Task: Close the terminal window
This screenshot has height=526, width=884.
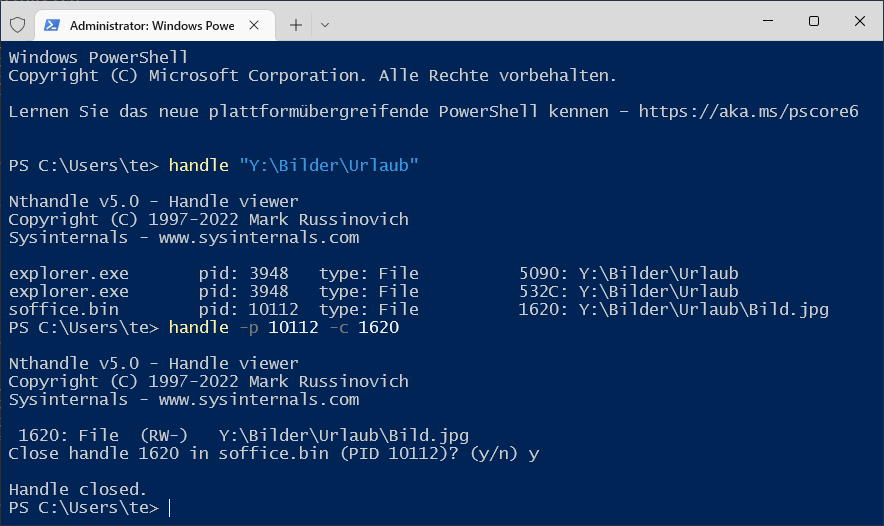Action: point(860,21)
